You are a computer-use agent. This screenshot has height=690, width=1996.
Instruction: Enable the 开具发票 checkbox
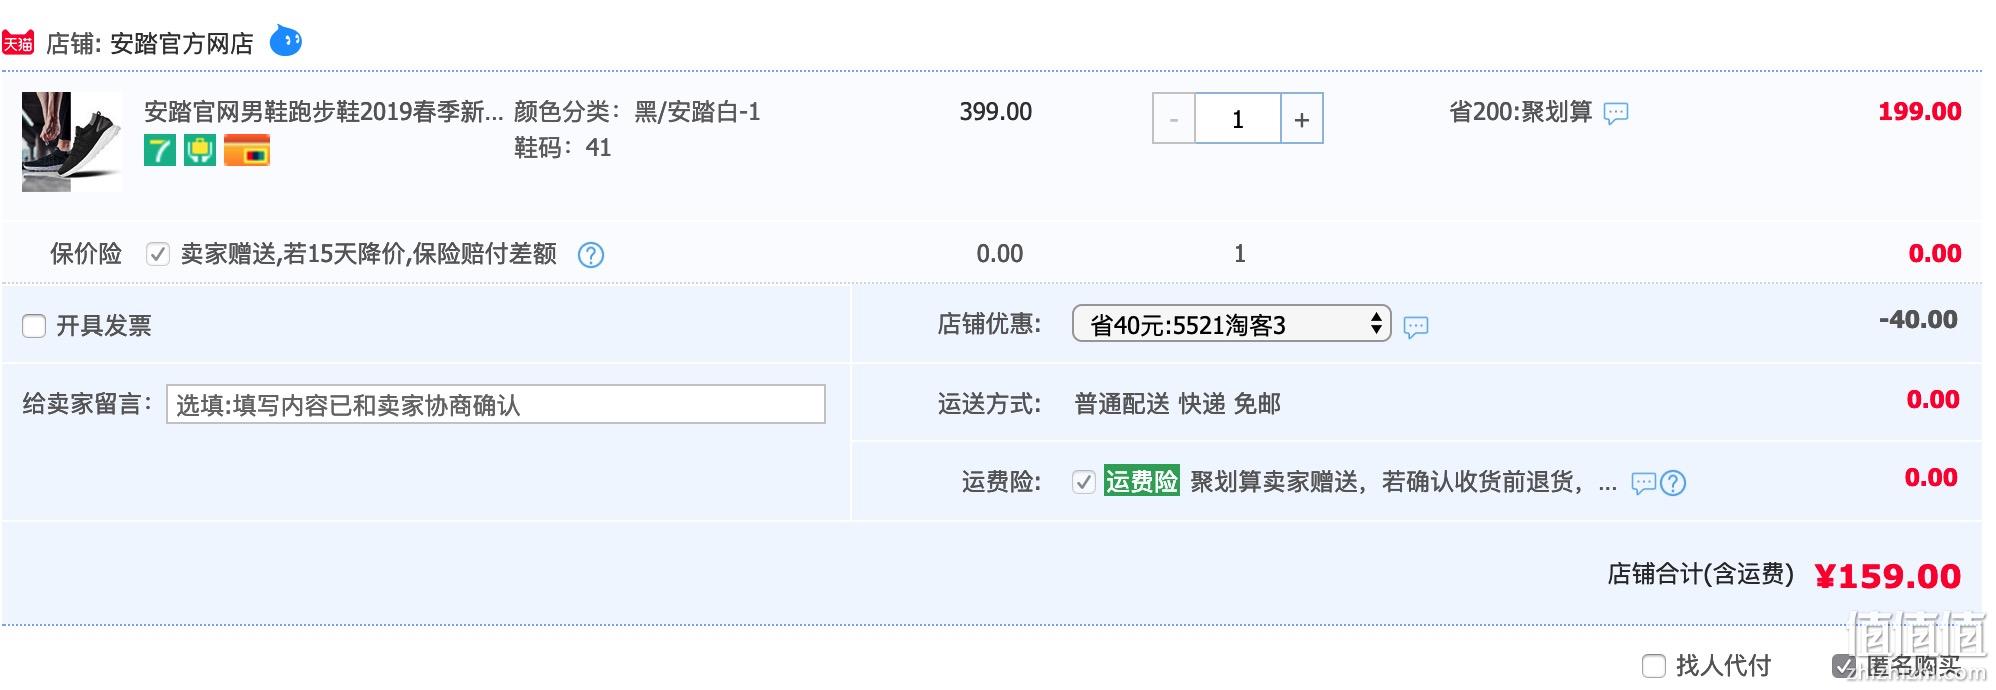[x=34, y=326]
